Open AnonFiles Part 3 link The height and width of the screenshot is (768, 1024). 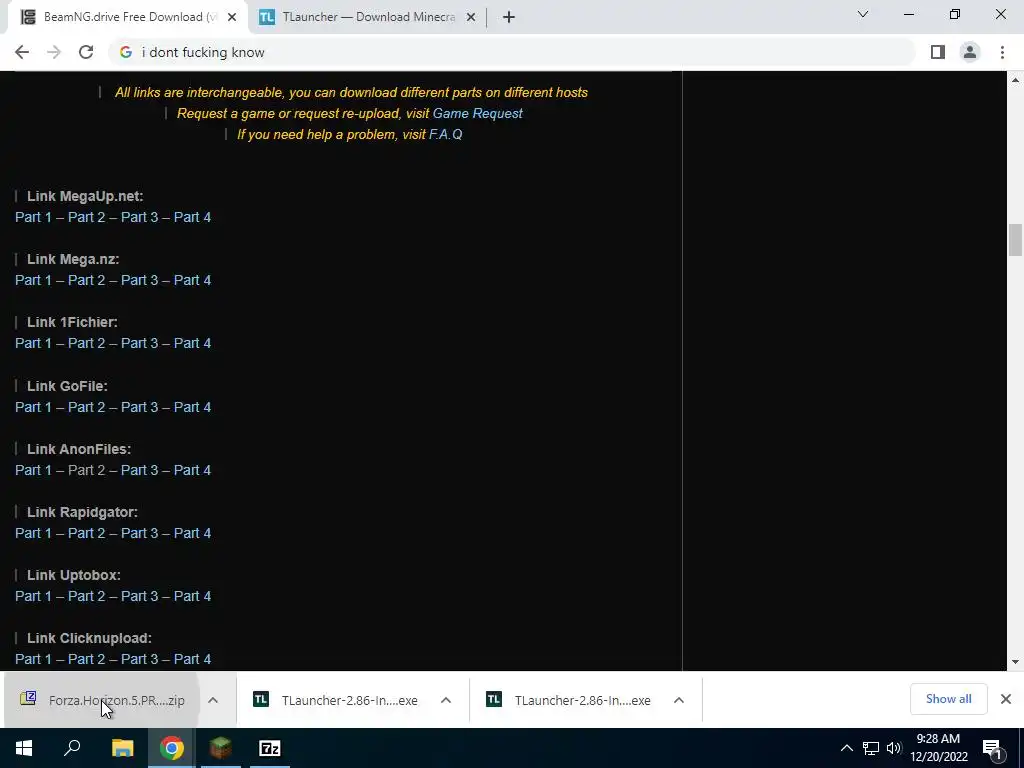click(x=139, y=470)
